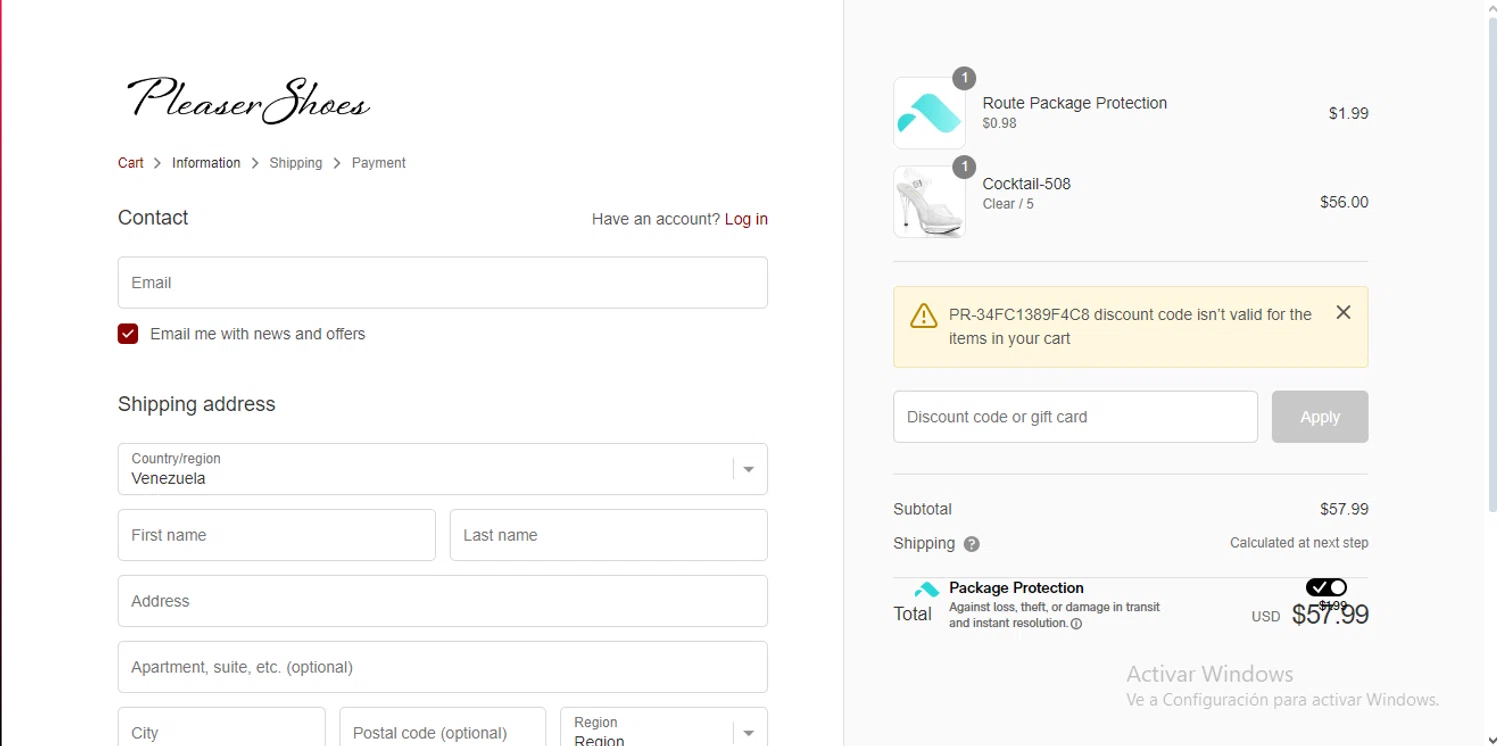Click the shipping help question mark icon

tap(971, 544)
